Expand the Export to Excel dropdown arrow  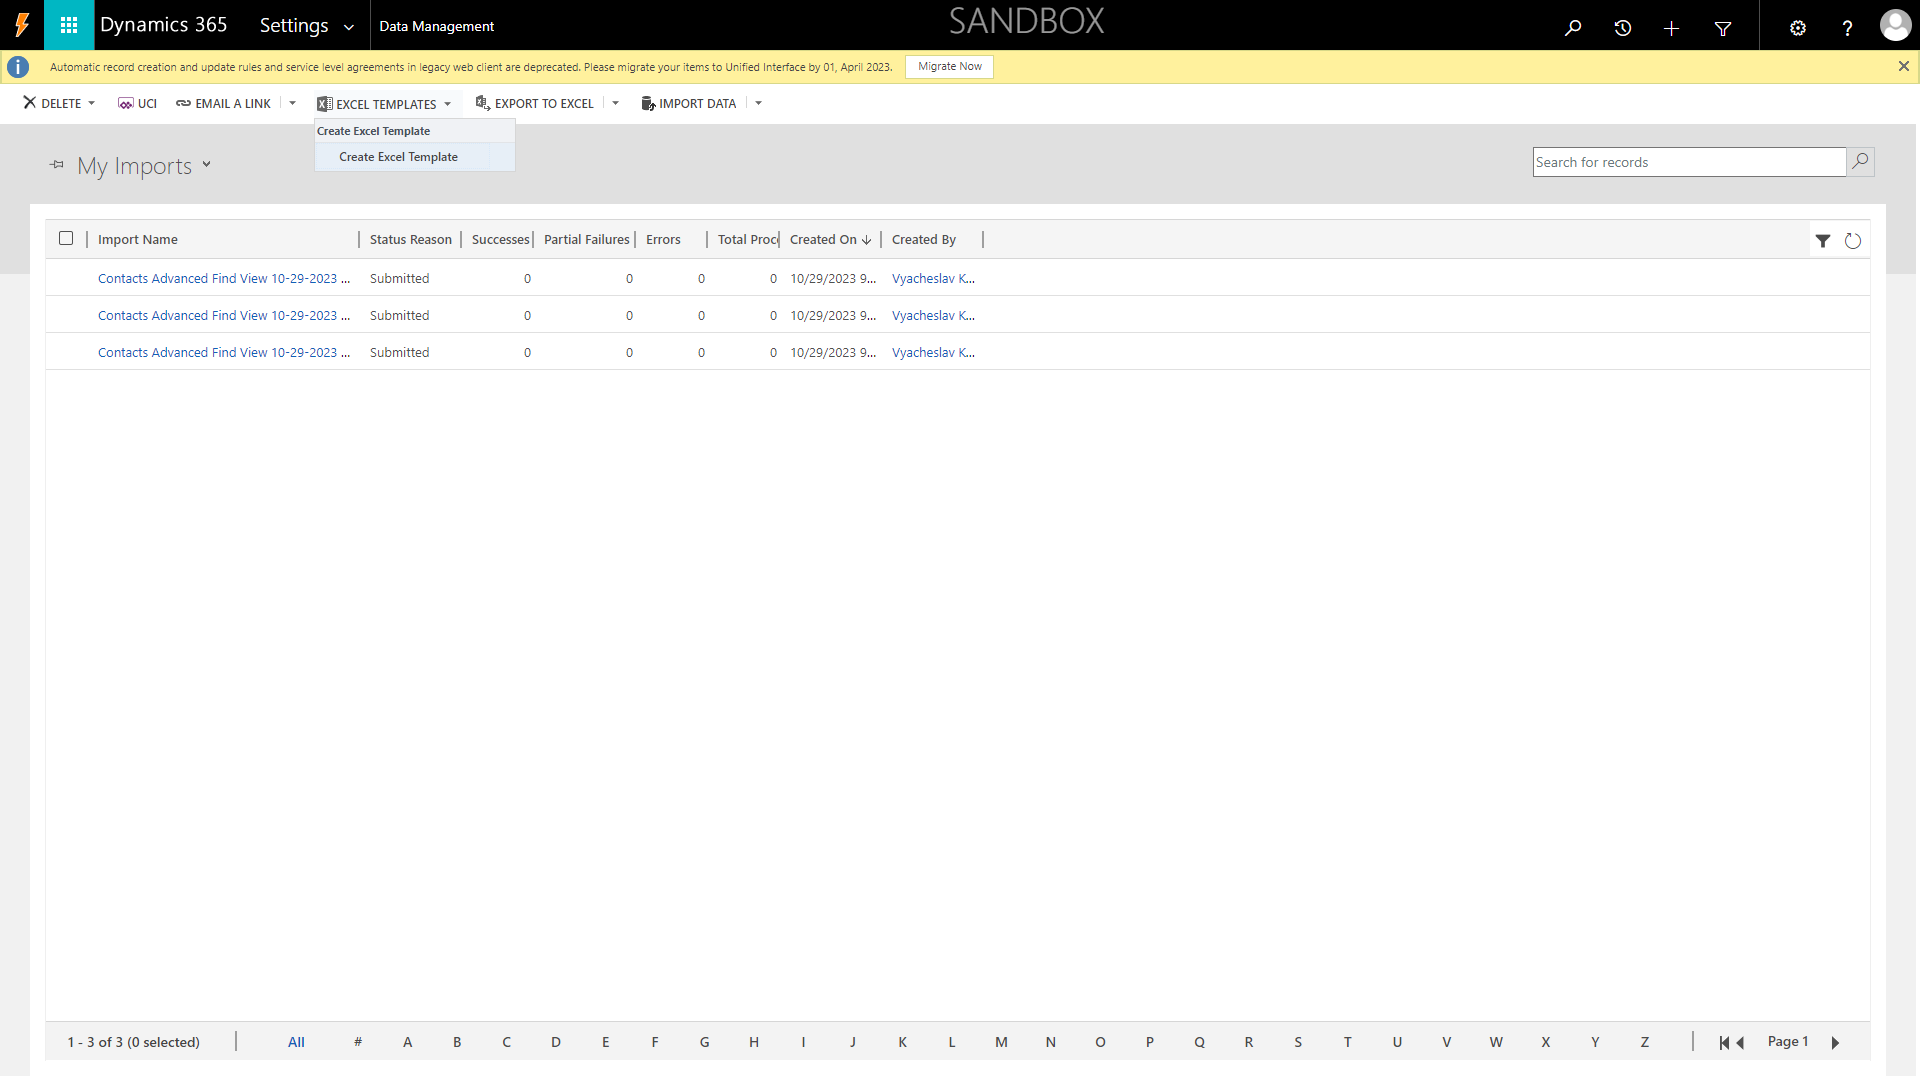tap(615, 103)
